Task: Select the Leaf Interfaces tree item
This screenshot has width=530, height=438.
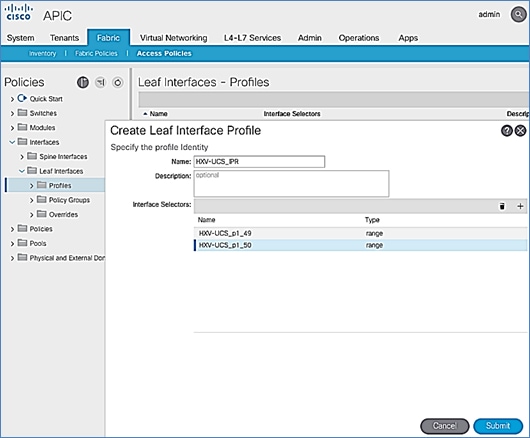Action: 61,171
